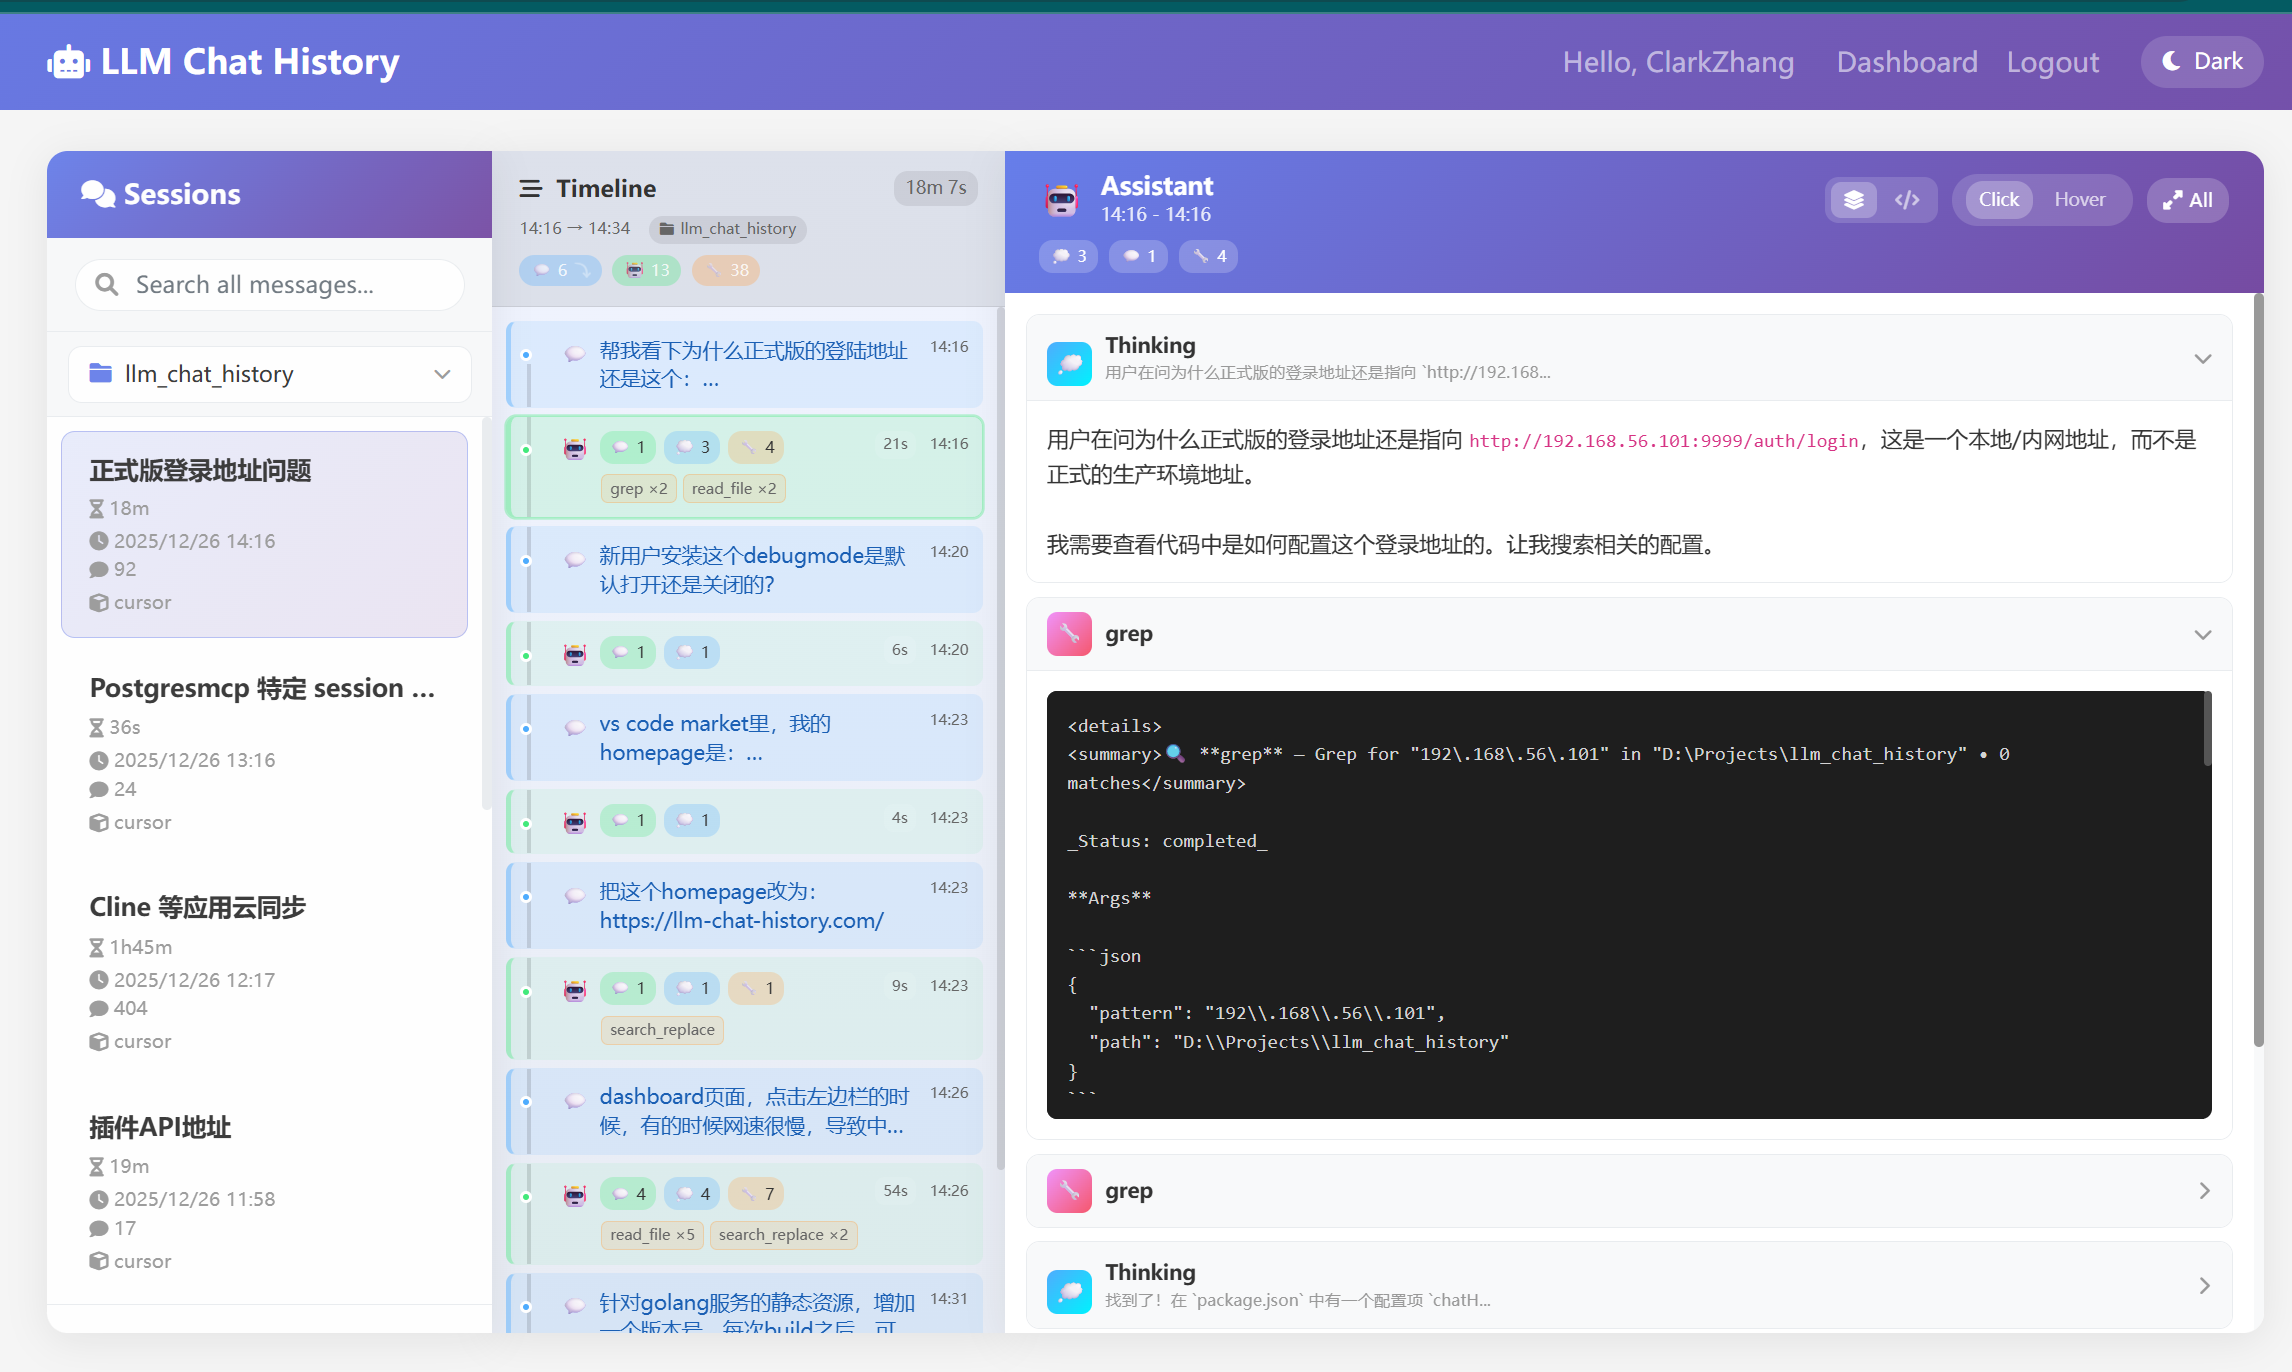Click the Sessions chat bubbles icon
The height and width of the screenshot is (1372, 2292).
[98, 194]
